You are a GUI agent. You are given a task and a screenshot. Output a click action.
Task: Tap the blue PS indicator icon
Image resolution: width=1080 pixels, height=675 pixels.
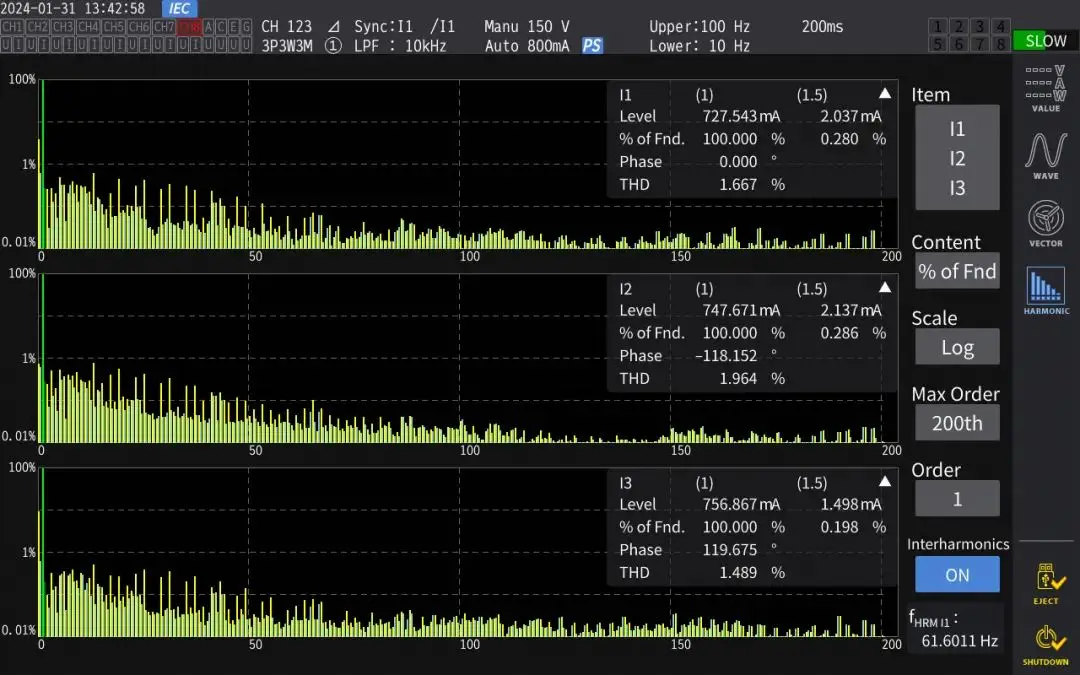592,46
